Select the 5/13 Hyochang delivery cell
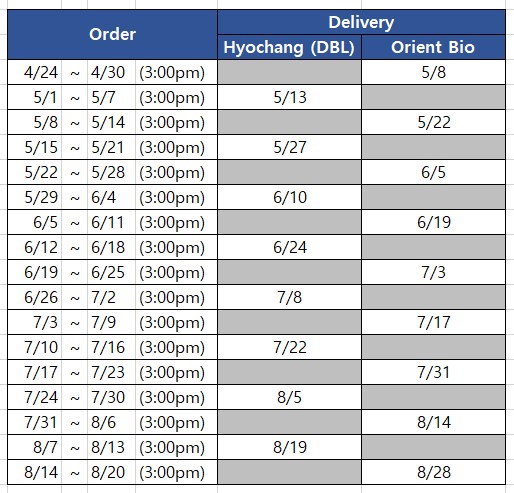514x493 pixels. (289, 97)
